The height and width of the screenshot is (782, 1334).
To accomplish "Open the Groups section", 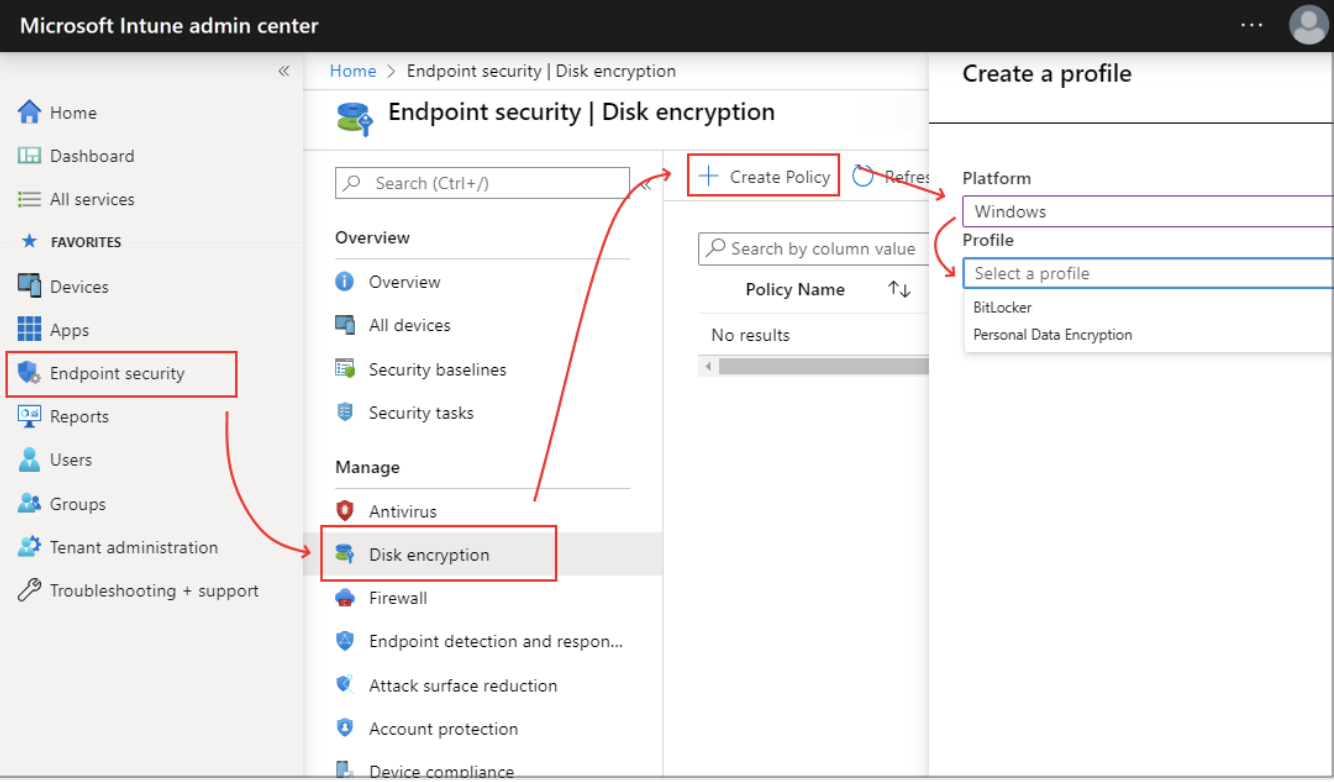I will click(x=78, y=503).
